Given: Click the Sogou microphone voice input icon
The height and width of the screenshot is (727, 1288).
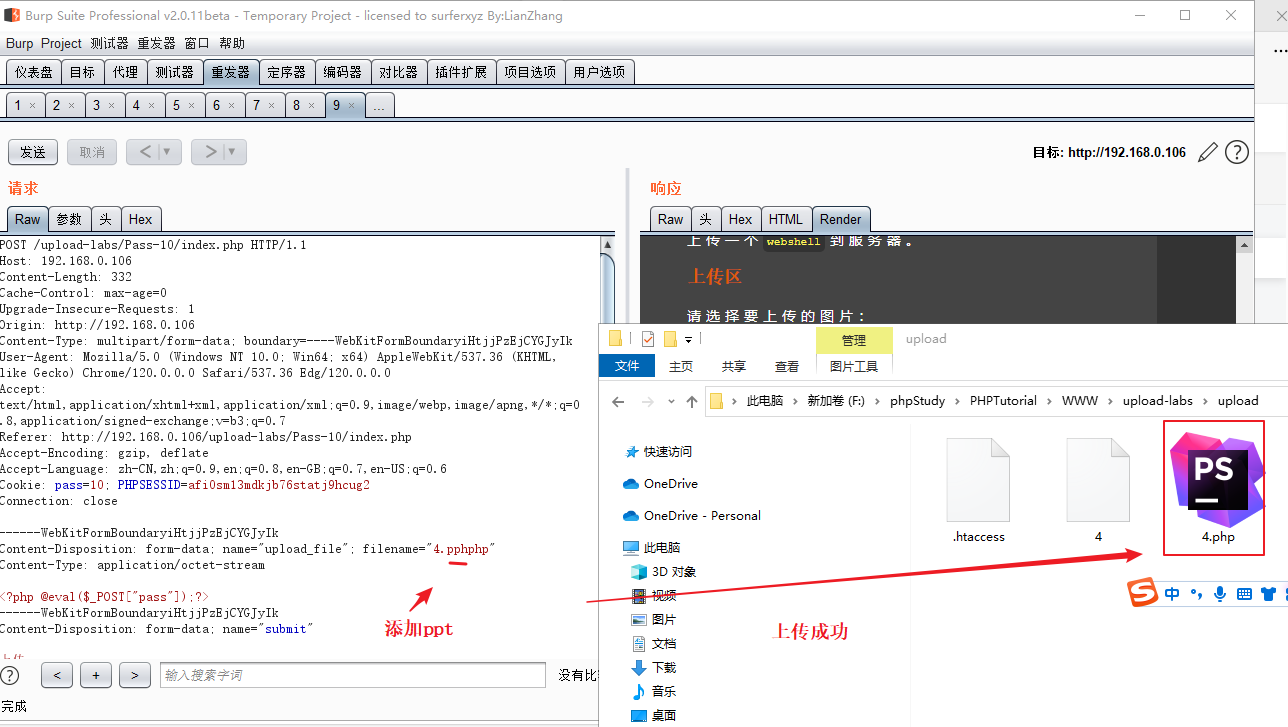Looking at the screenshot, I should pyautogui.click(x=1220, y=594).
